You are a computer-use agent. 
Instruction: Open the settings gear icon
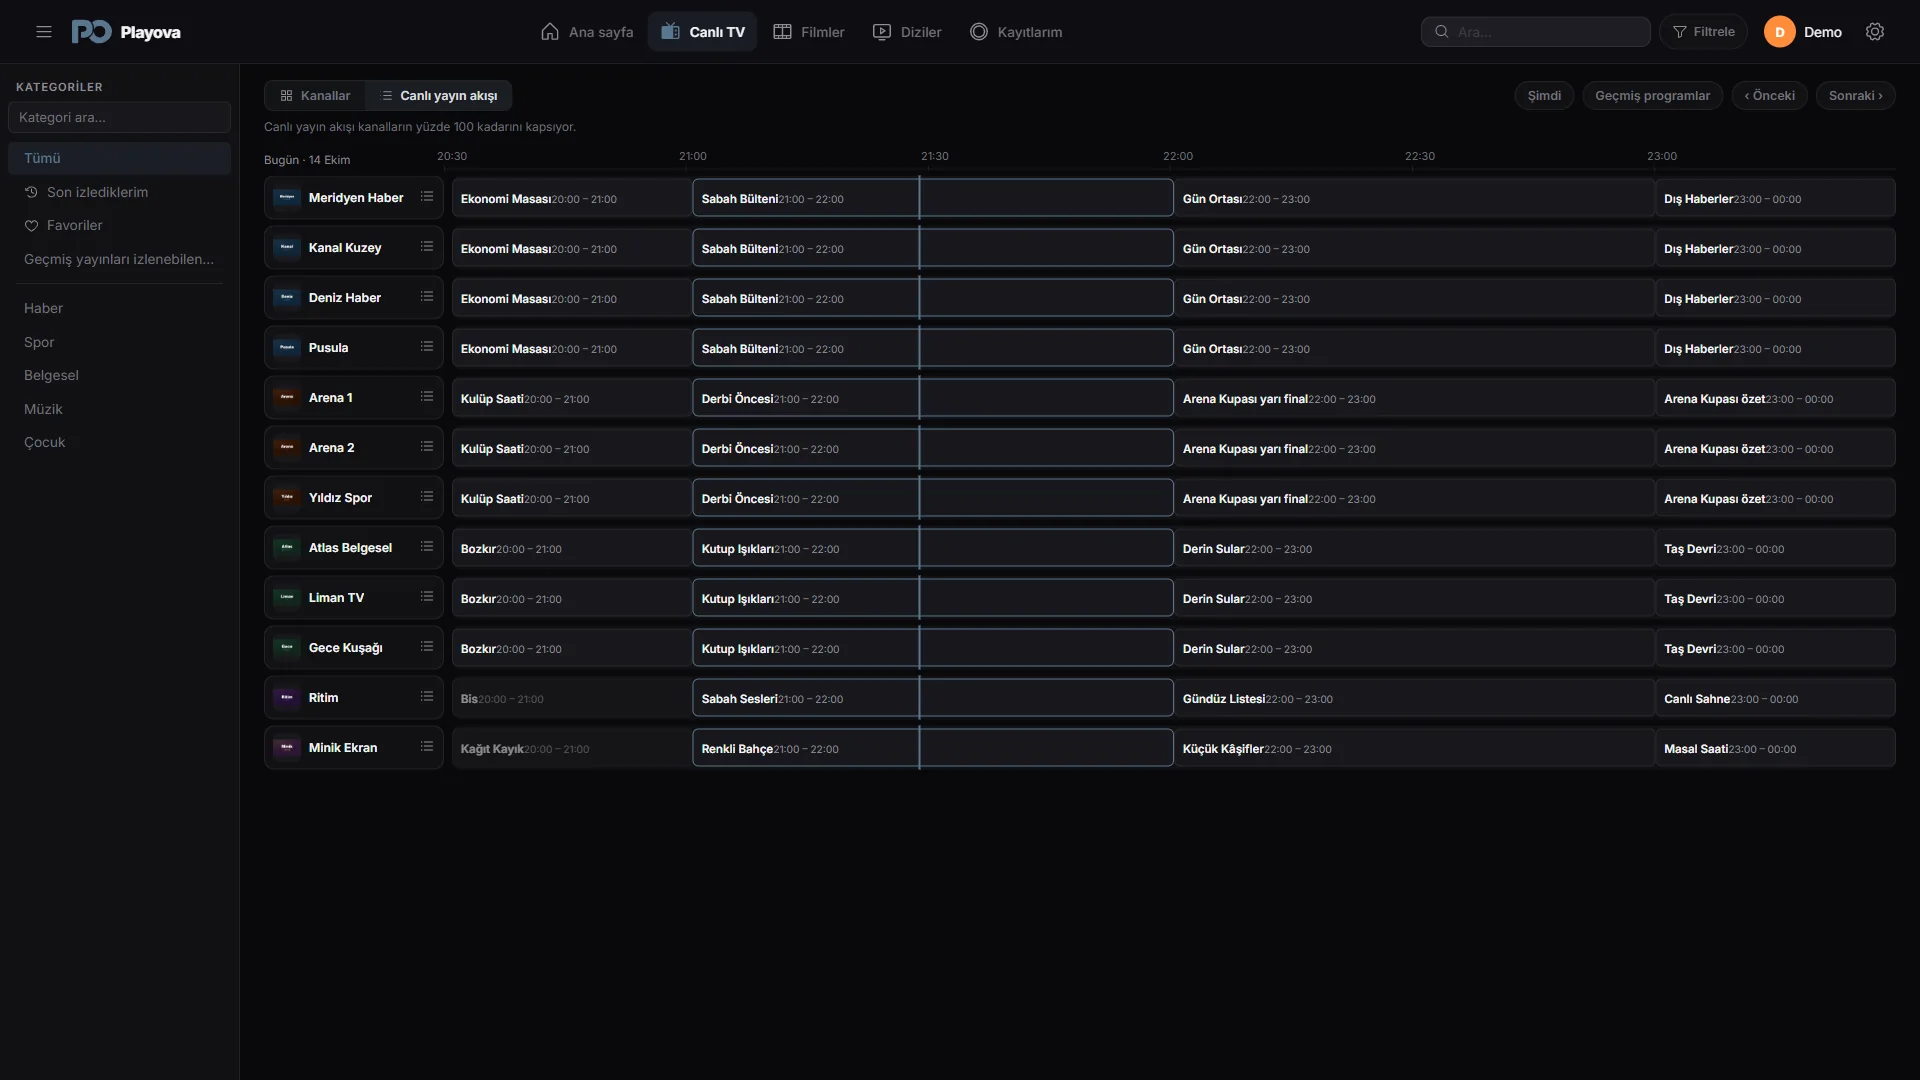click(1875, 32)
